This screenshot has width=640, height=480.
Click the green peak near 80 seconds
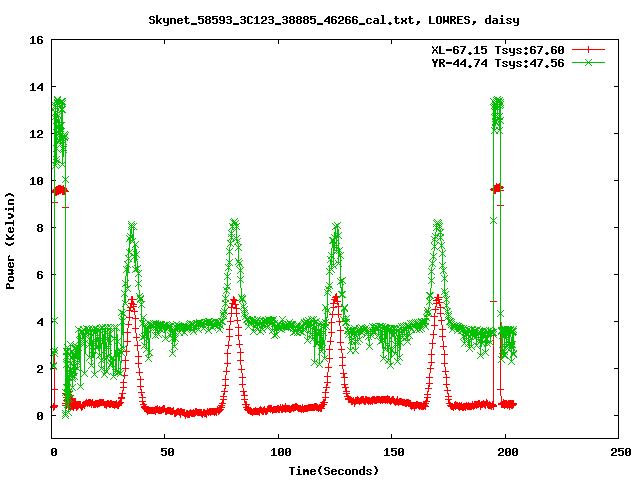[x=234, y=224]
